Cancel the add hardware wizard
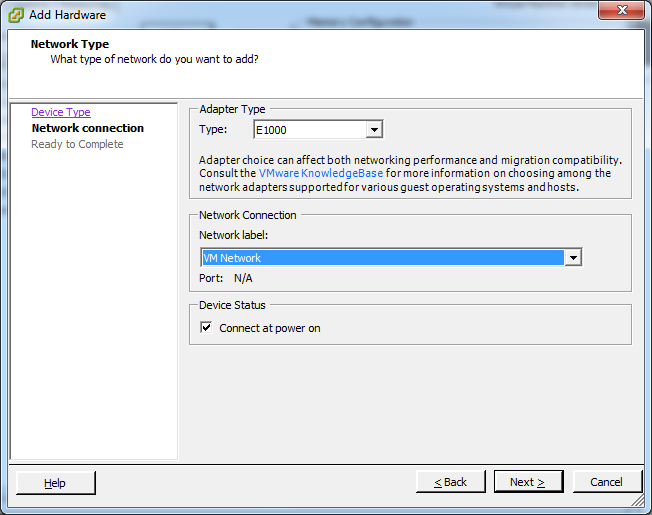Image resolution: width=652 pixels, height=515 pixels. tap(607, 482)
